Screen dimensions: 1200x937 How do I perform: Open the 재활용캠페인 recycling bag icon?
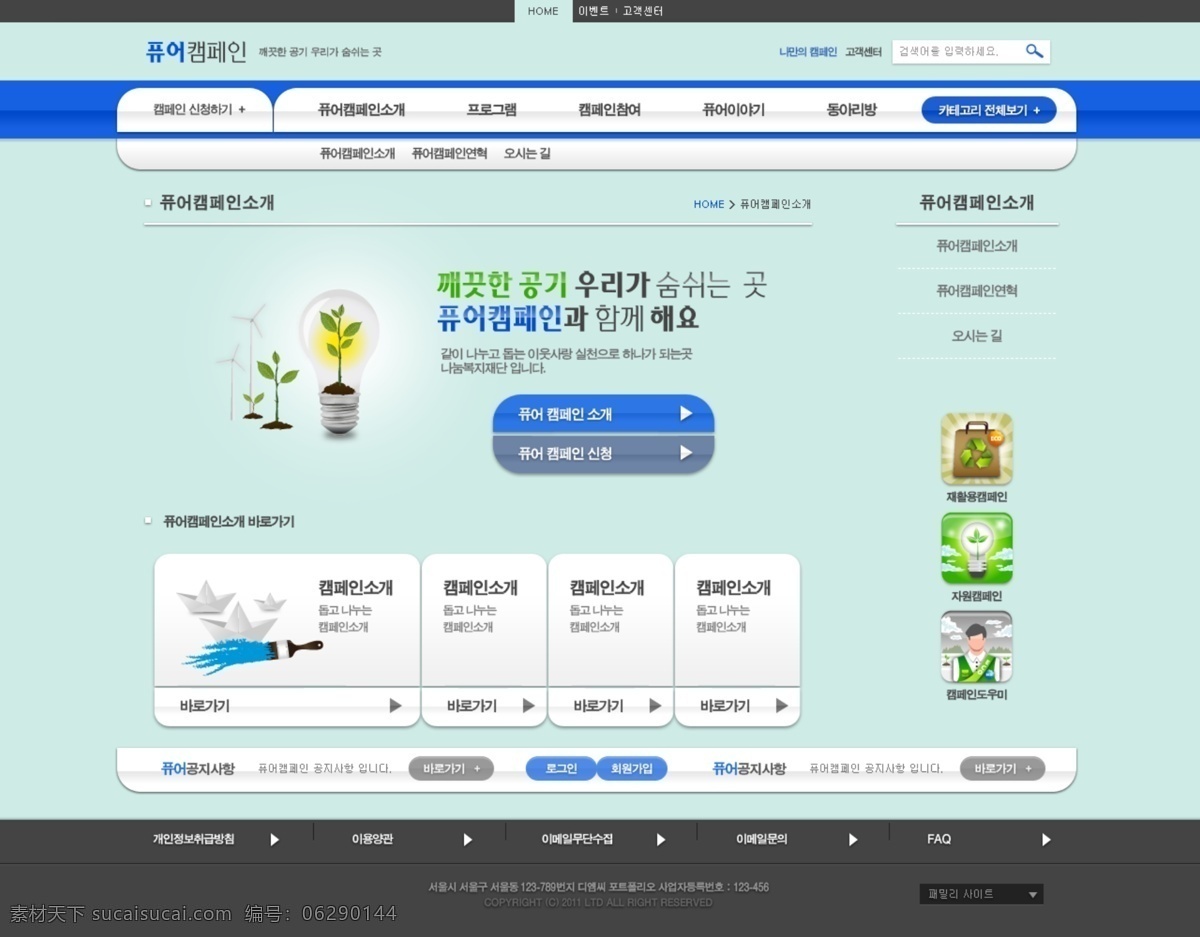pyautogui.click(x=976, y=449)
